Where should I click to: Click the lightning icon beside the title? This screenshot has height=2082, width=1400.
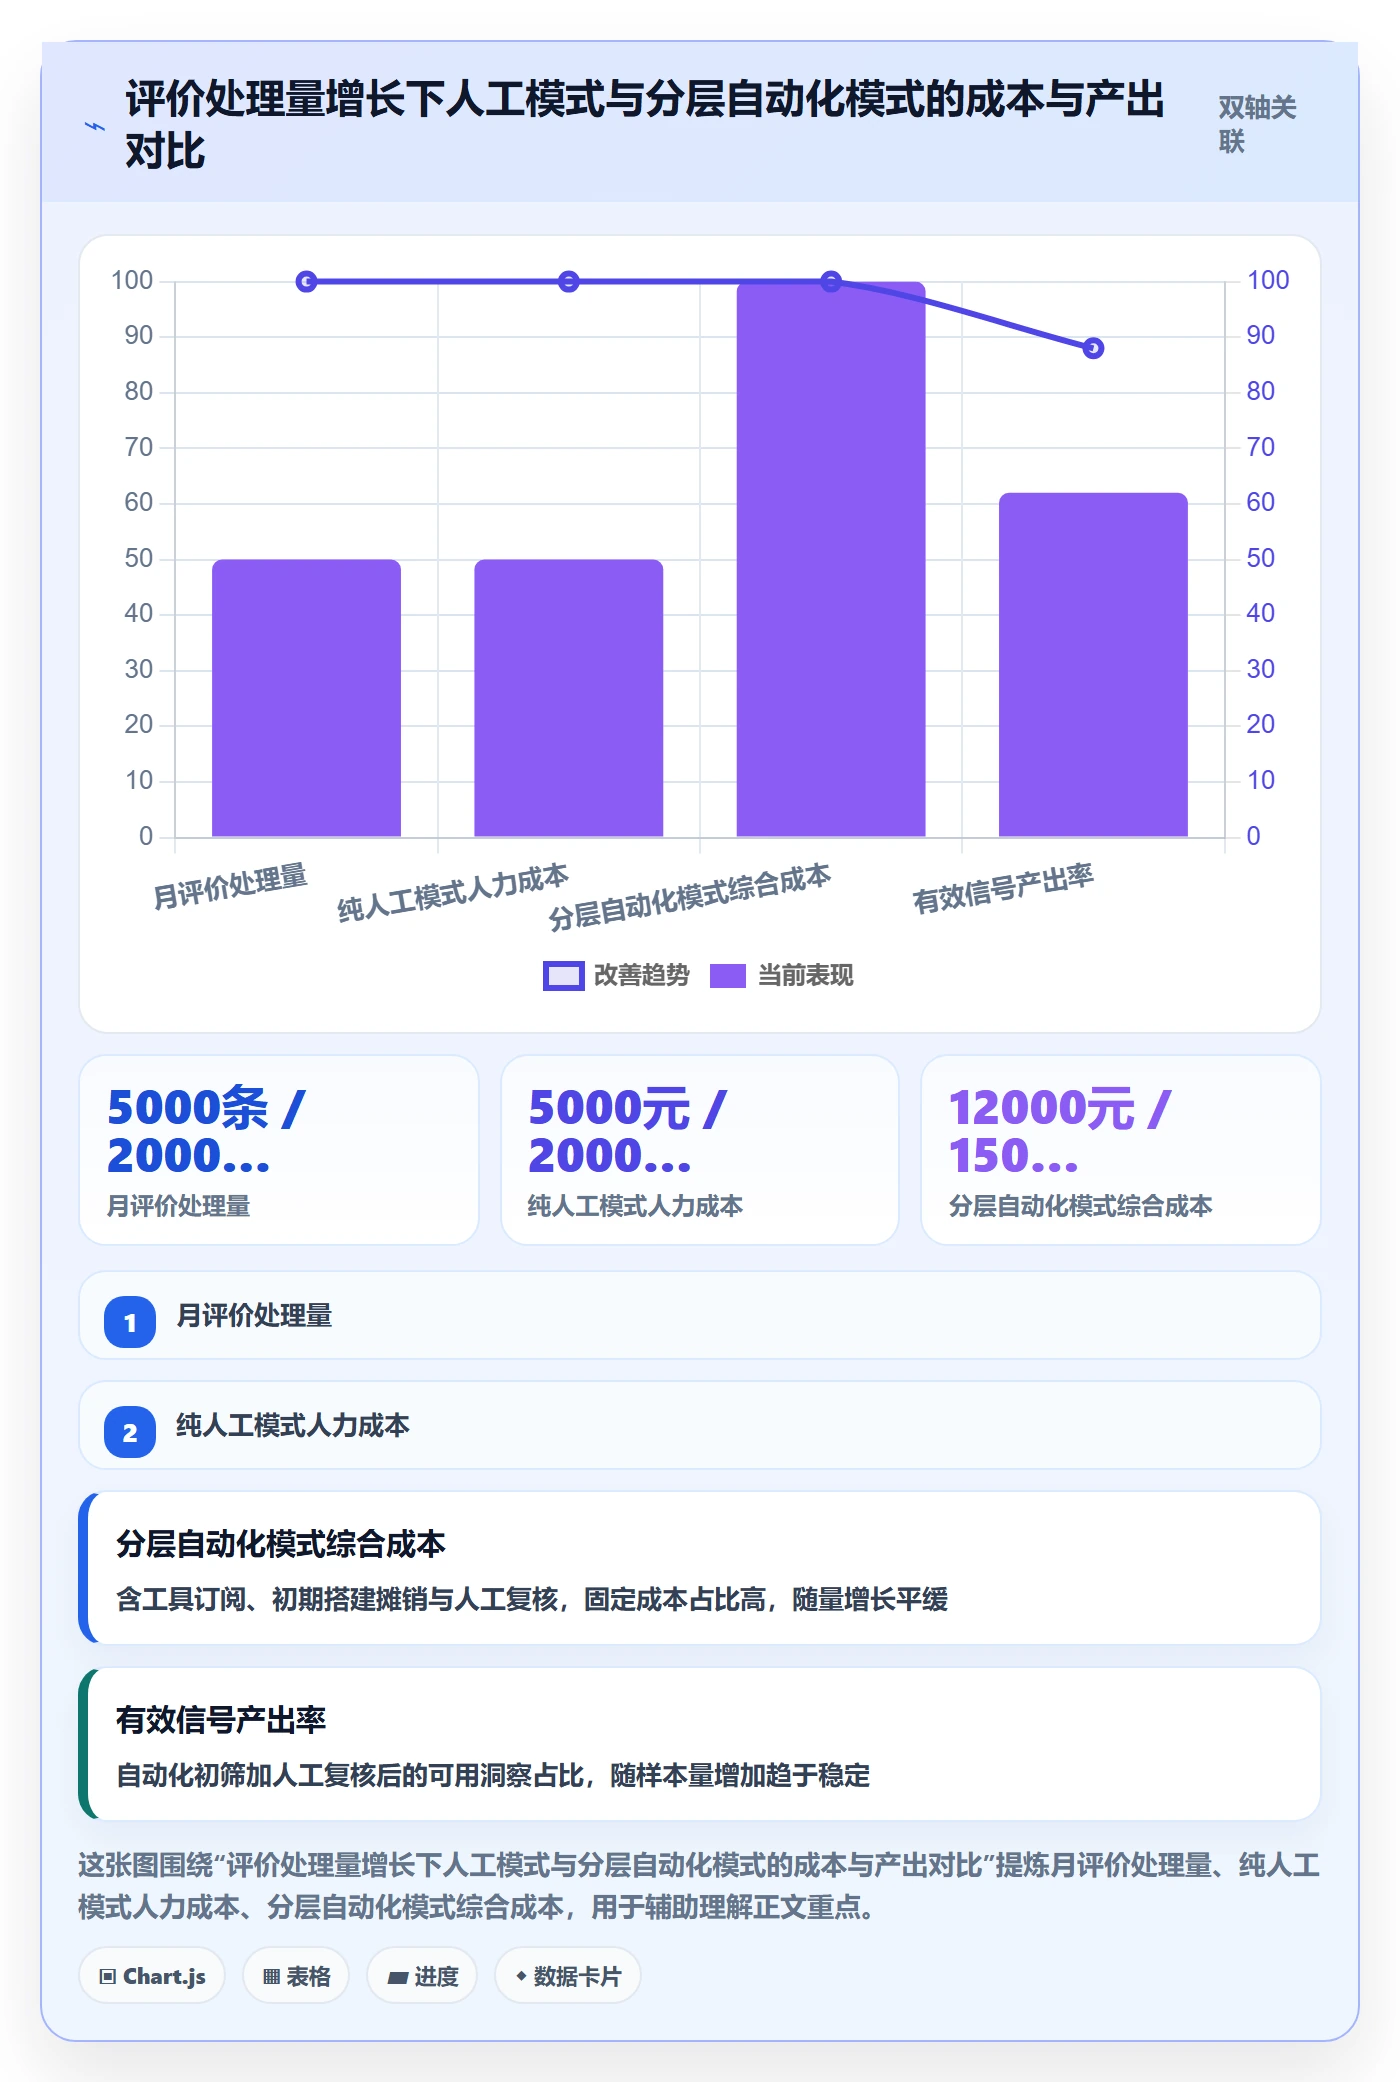[x=94, y=127]
